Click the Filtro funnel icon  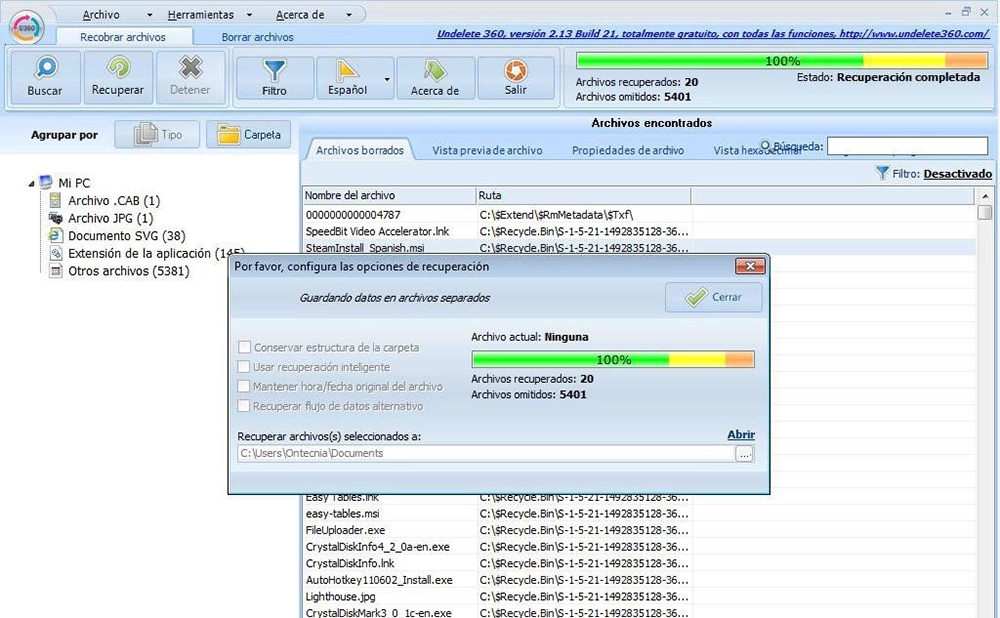[x=274, y=70]
